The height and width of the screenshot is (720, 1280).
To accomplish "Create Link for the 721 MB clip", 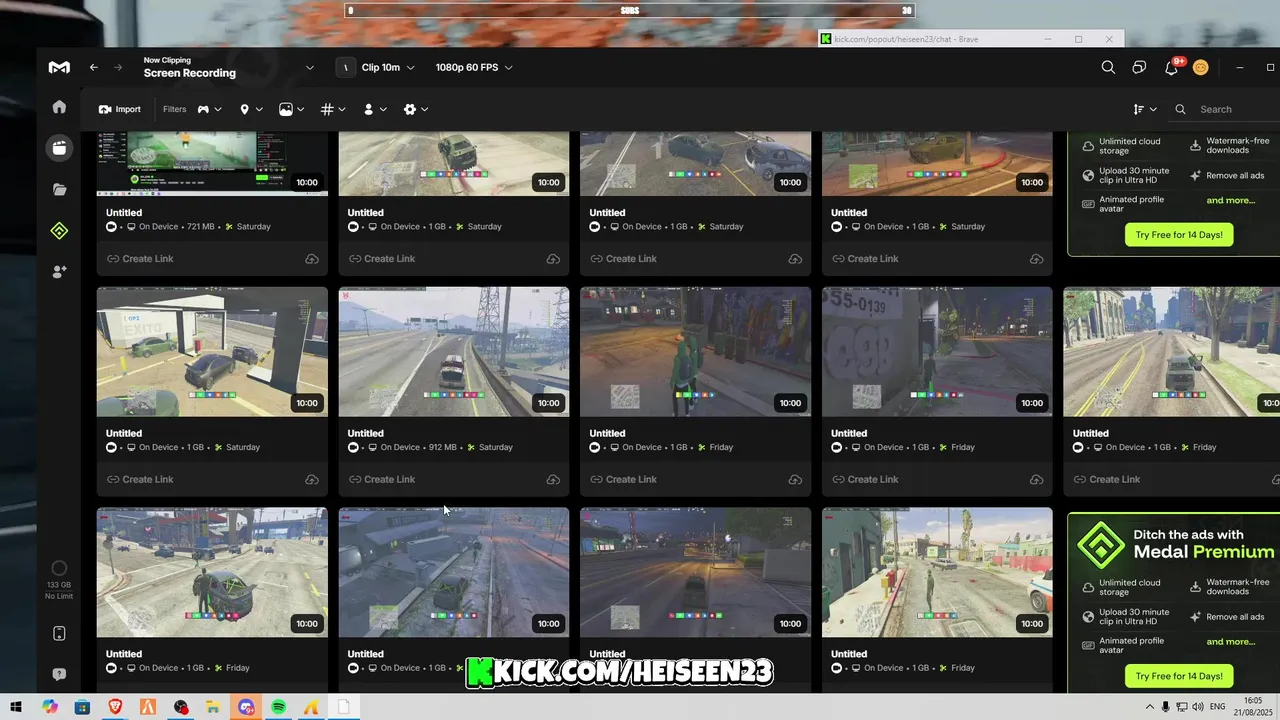I will (x=141, y=259).
